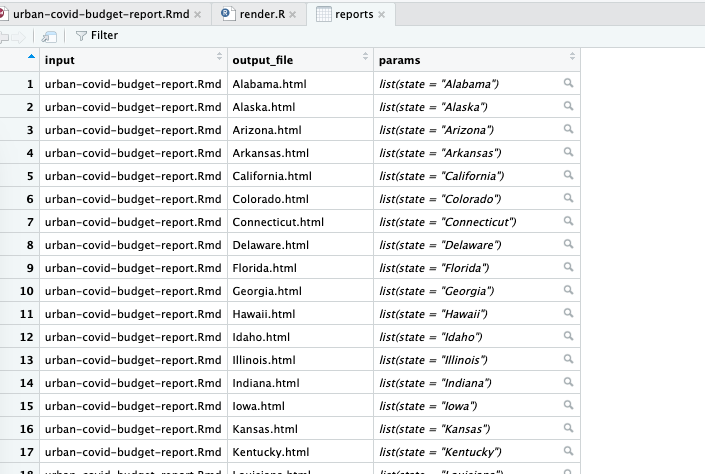The width and height of the screenshot is (705, 474).
Task: Click the Delaware.html cell
Action: 300,245
